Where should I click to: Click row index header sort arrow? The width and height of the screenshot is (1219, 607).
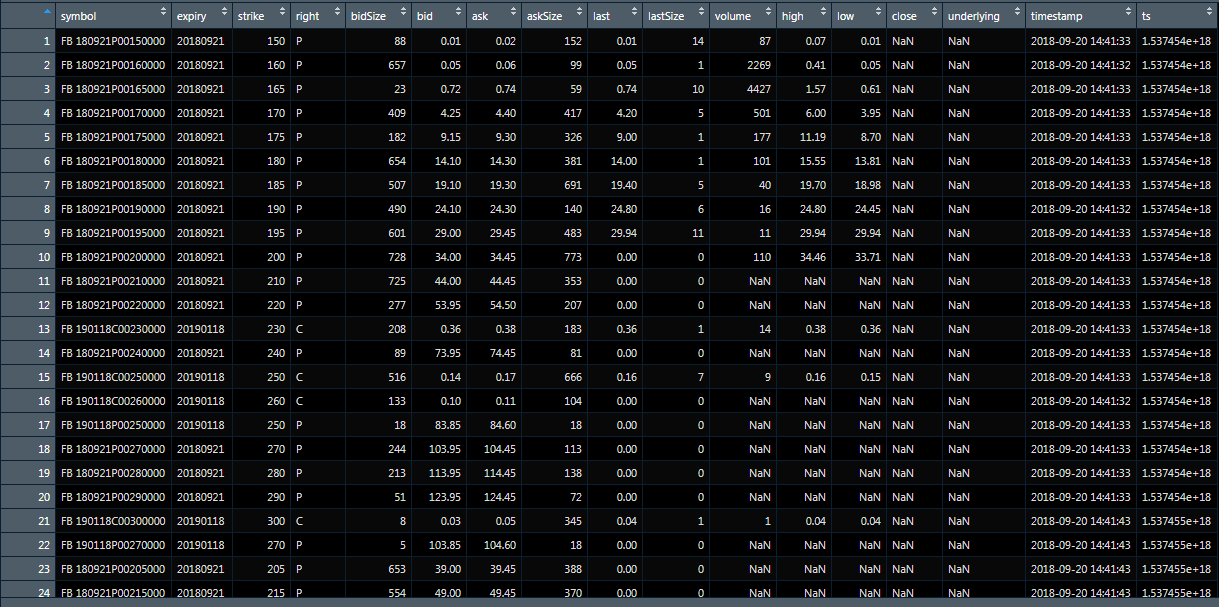[x=48, y=13]
